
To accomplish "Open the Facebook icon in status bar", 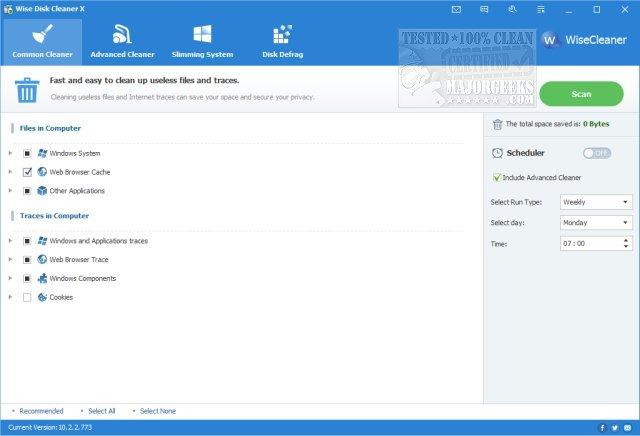I will [602, 427].
